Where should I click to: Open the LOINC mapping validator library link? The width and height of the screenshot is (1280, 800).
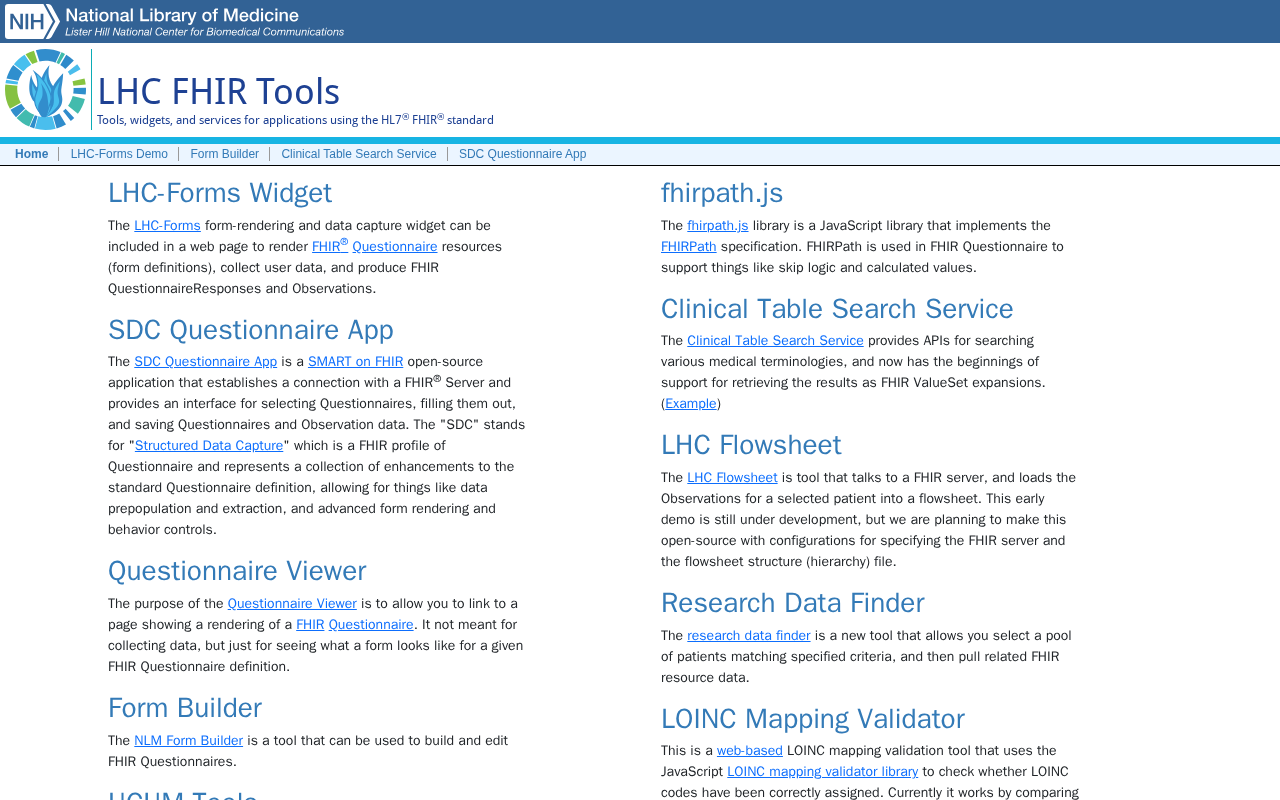(822, 772)
